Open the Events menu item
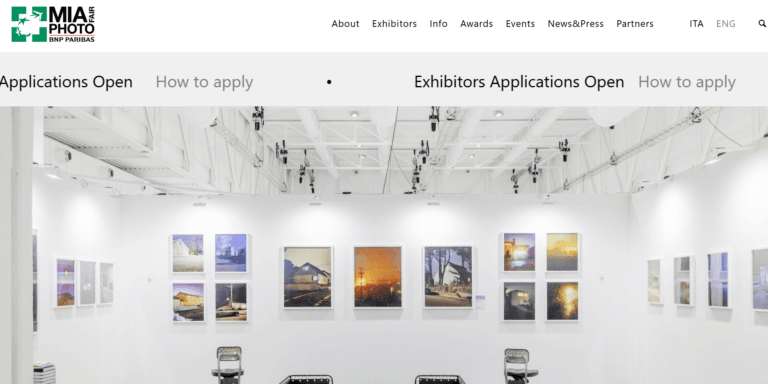The width and height of the screenshot is (768, 384). pos(520,24)
